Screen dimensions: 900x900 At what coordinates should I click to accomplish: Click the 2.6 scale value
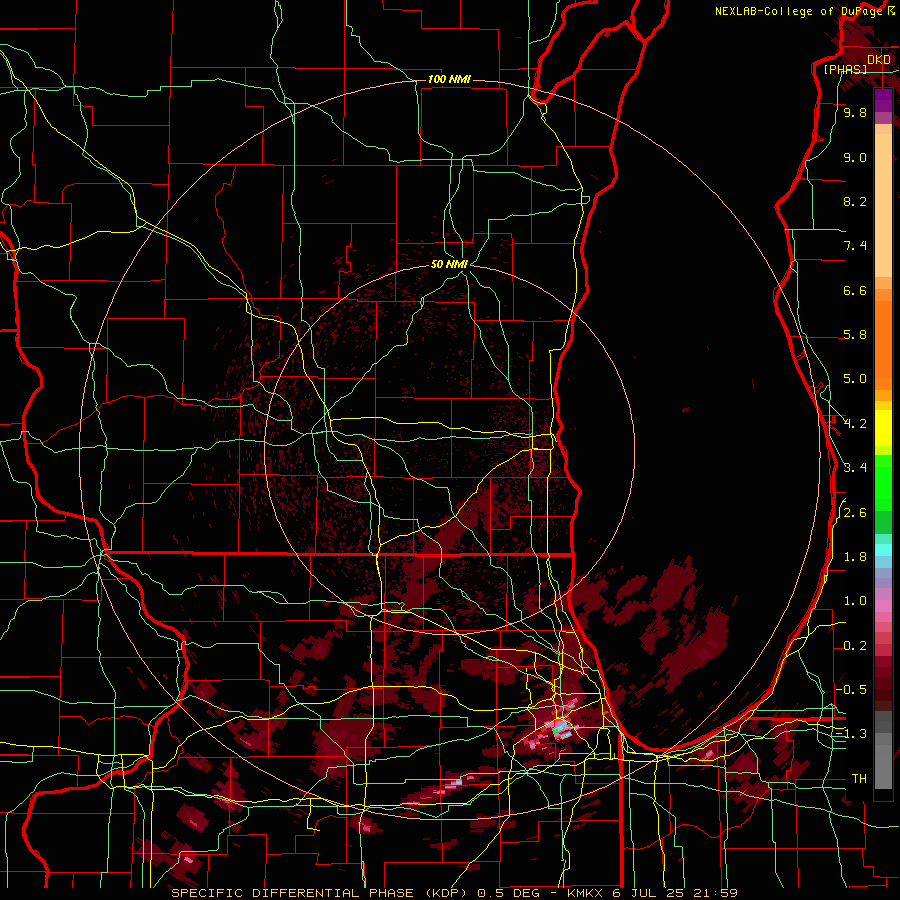click(855, 513)
